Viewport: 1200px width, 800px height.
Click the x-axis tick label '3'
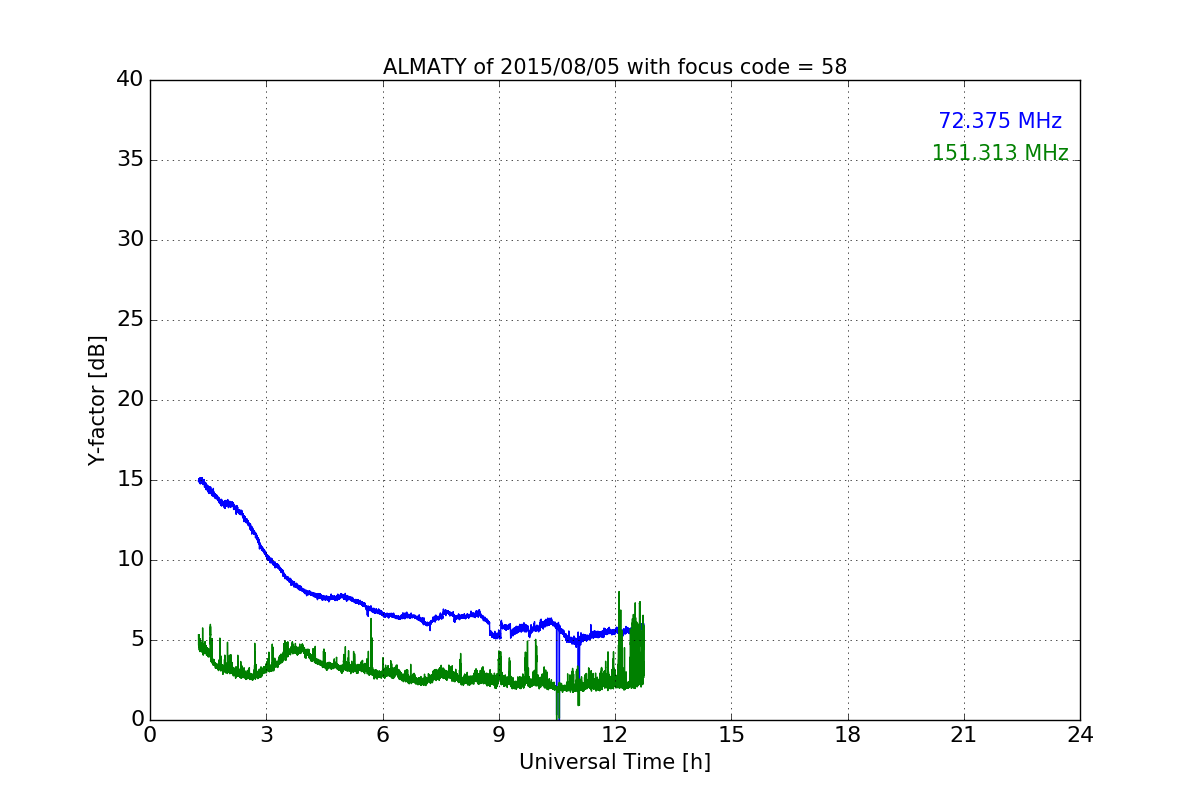coord(266,734)
